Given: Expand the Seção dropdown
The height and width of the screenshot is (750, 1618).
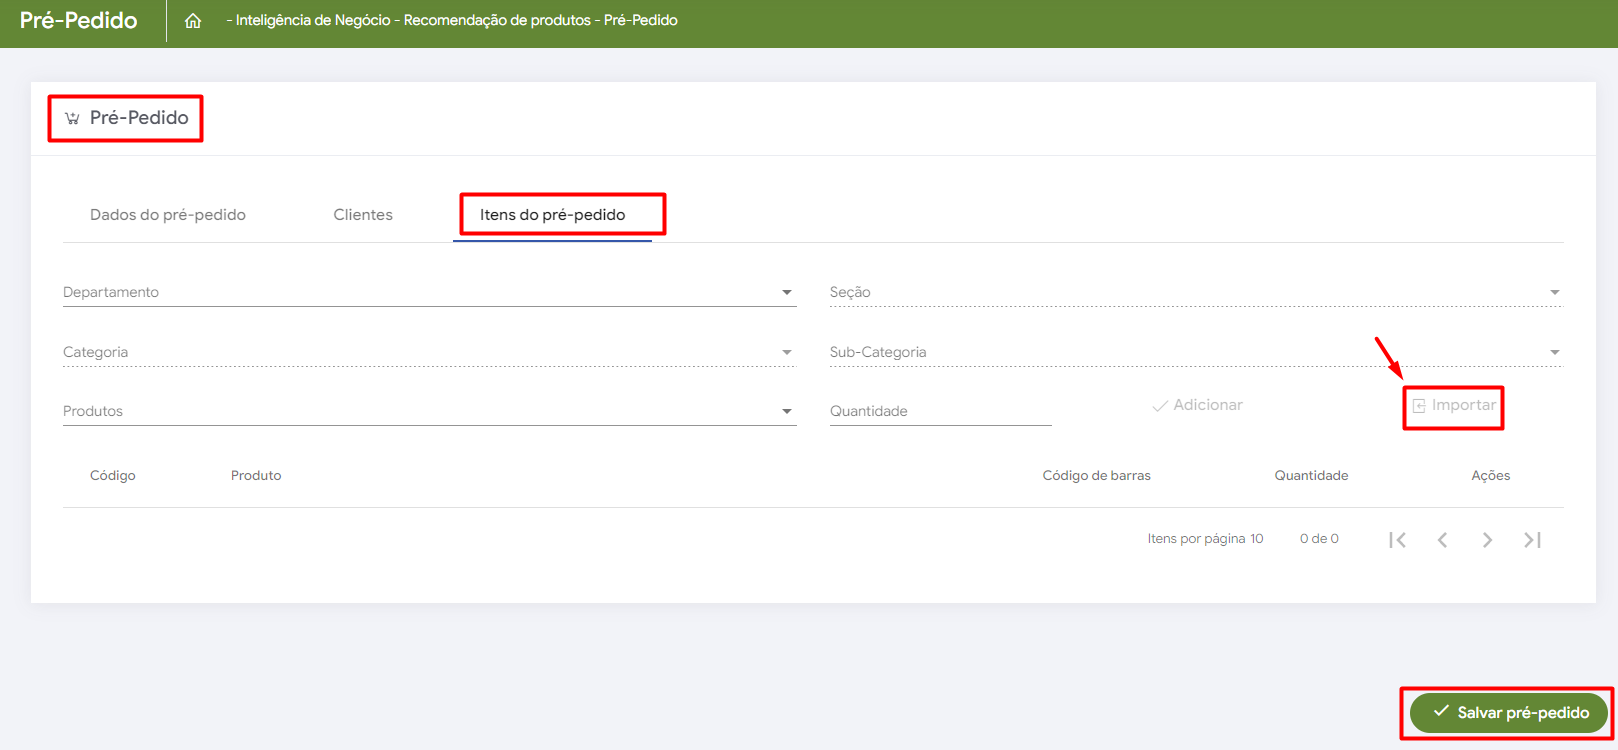Looking at the screenshot, I should 1196,292.
